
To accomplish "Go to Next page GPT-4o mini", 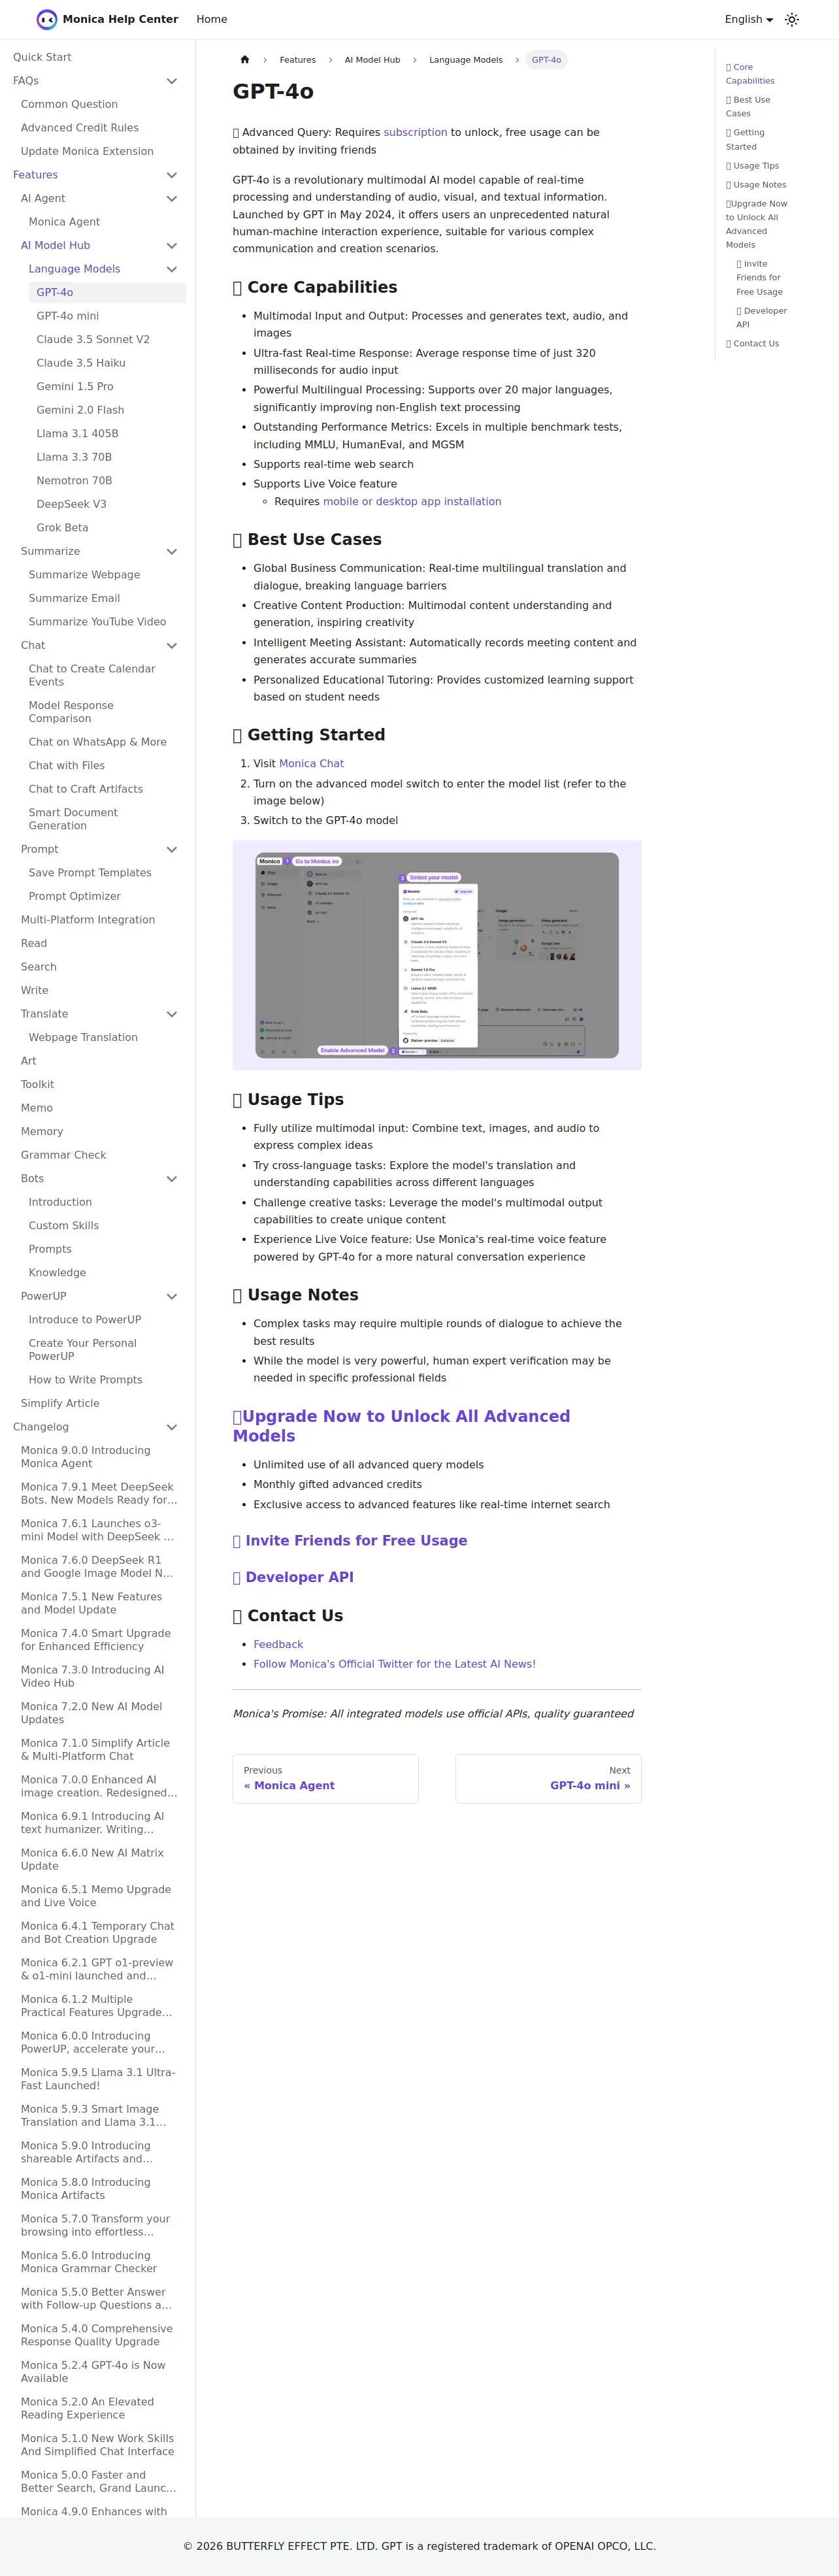I will click(548, 1778).
